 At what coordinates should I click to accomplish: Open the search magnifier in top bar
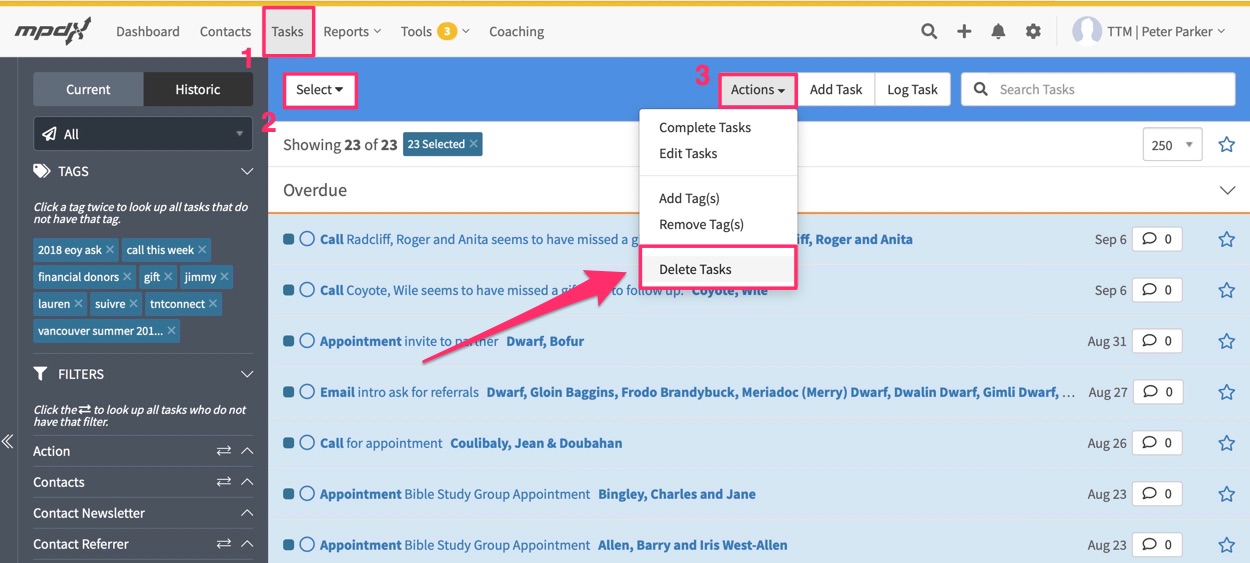point(929,31)
